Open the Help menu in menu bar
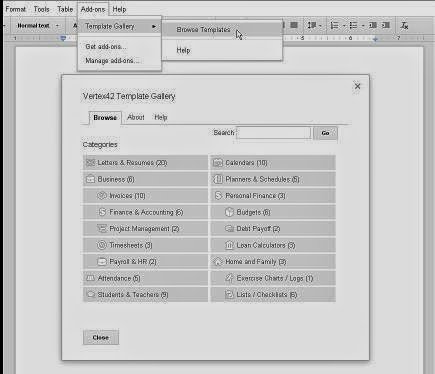Image resolution: width=435 pixels, height=374 pixels. (x=119, y=9)
